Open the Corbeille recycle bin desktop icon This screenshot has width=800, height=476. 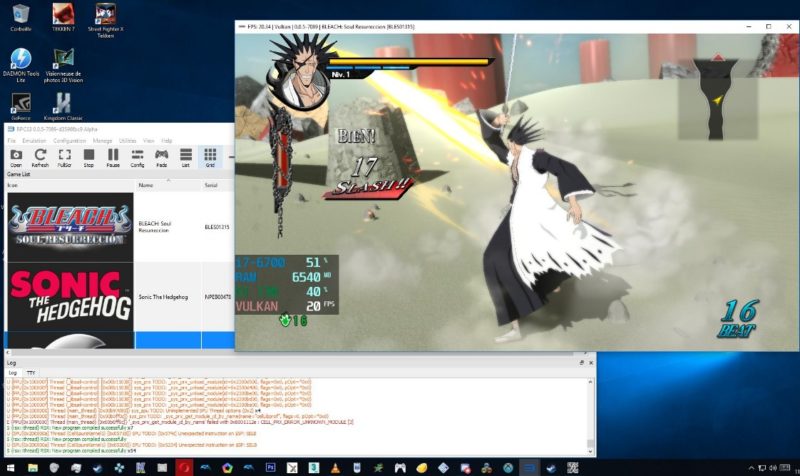click(20, 18)
